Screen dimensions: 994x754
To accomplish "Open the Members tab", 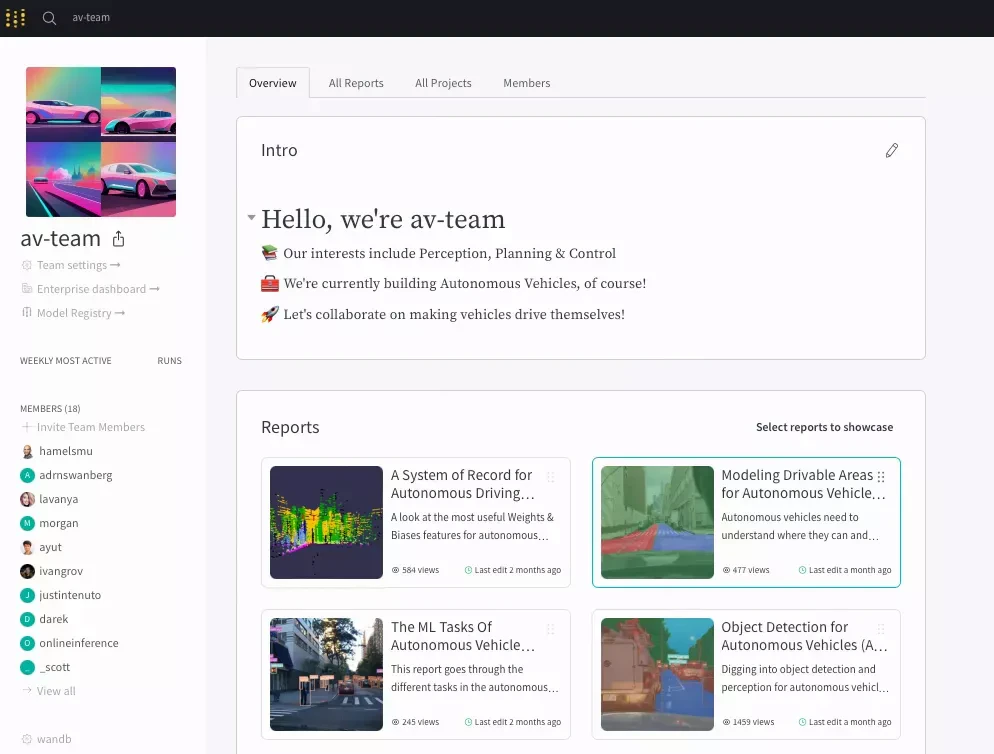I will [526, 83].
